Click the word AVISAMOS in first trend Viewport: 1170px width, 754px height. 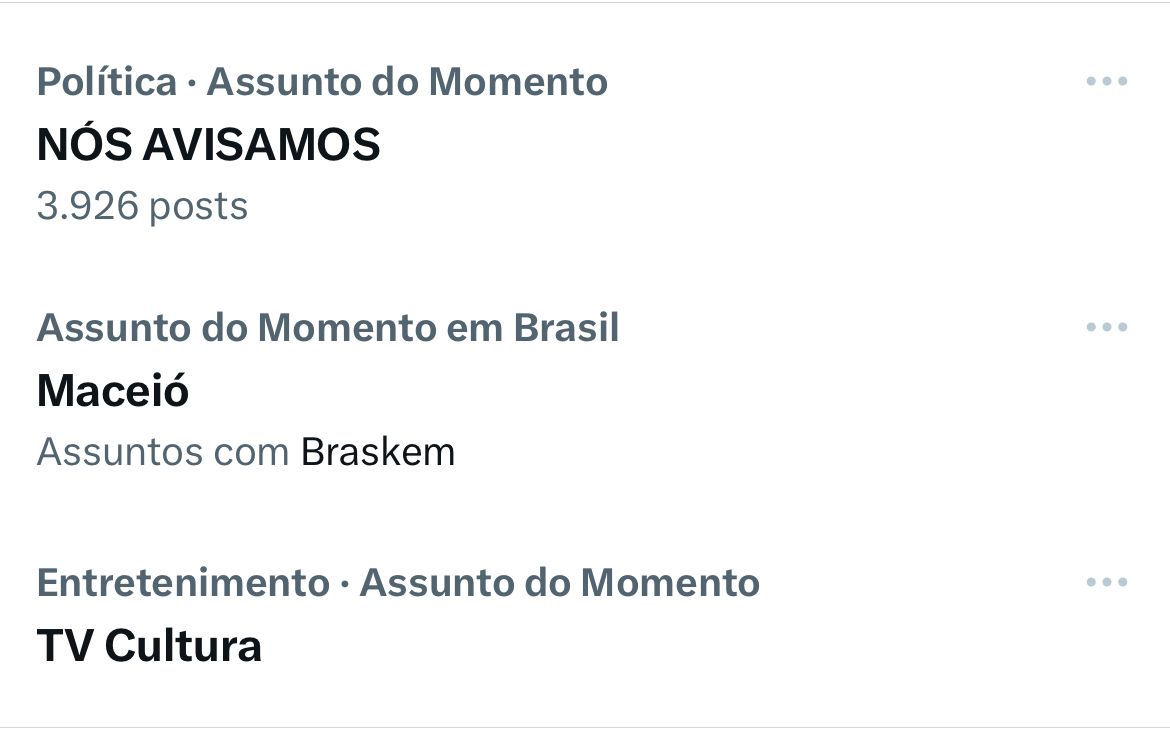pos(261,145)
